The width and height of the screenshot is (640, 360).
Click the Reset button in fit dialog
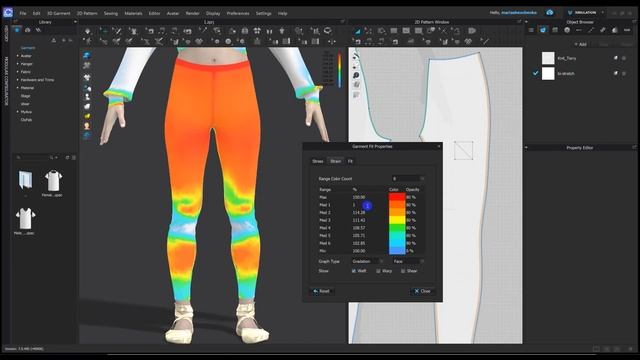pos(322,291)
